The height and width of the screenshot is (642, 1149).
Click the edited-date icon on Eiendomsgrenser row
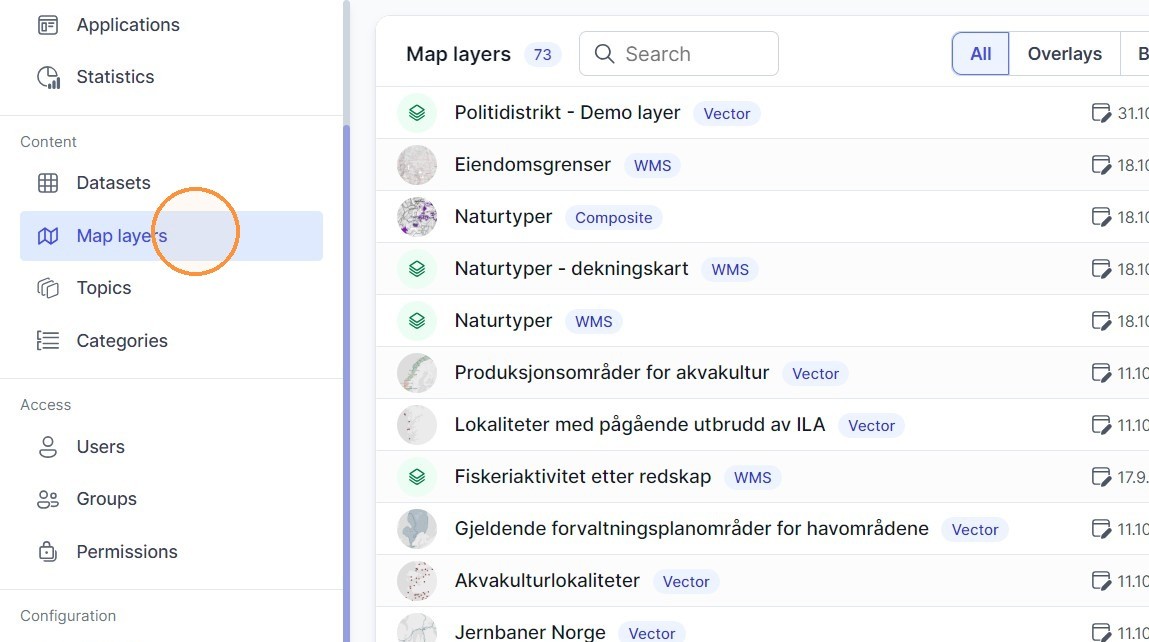coord(1101,165)
